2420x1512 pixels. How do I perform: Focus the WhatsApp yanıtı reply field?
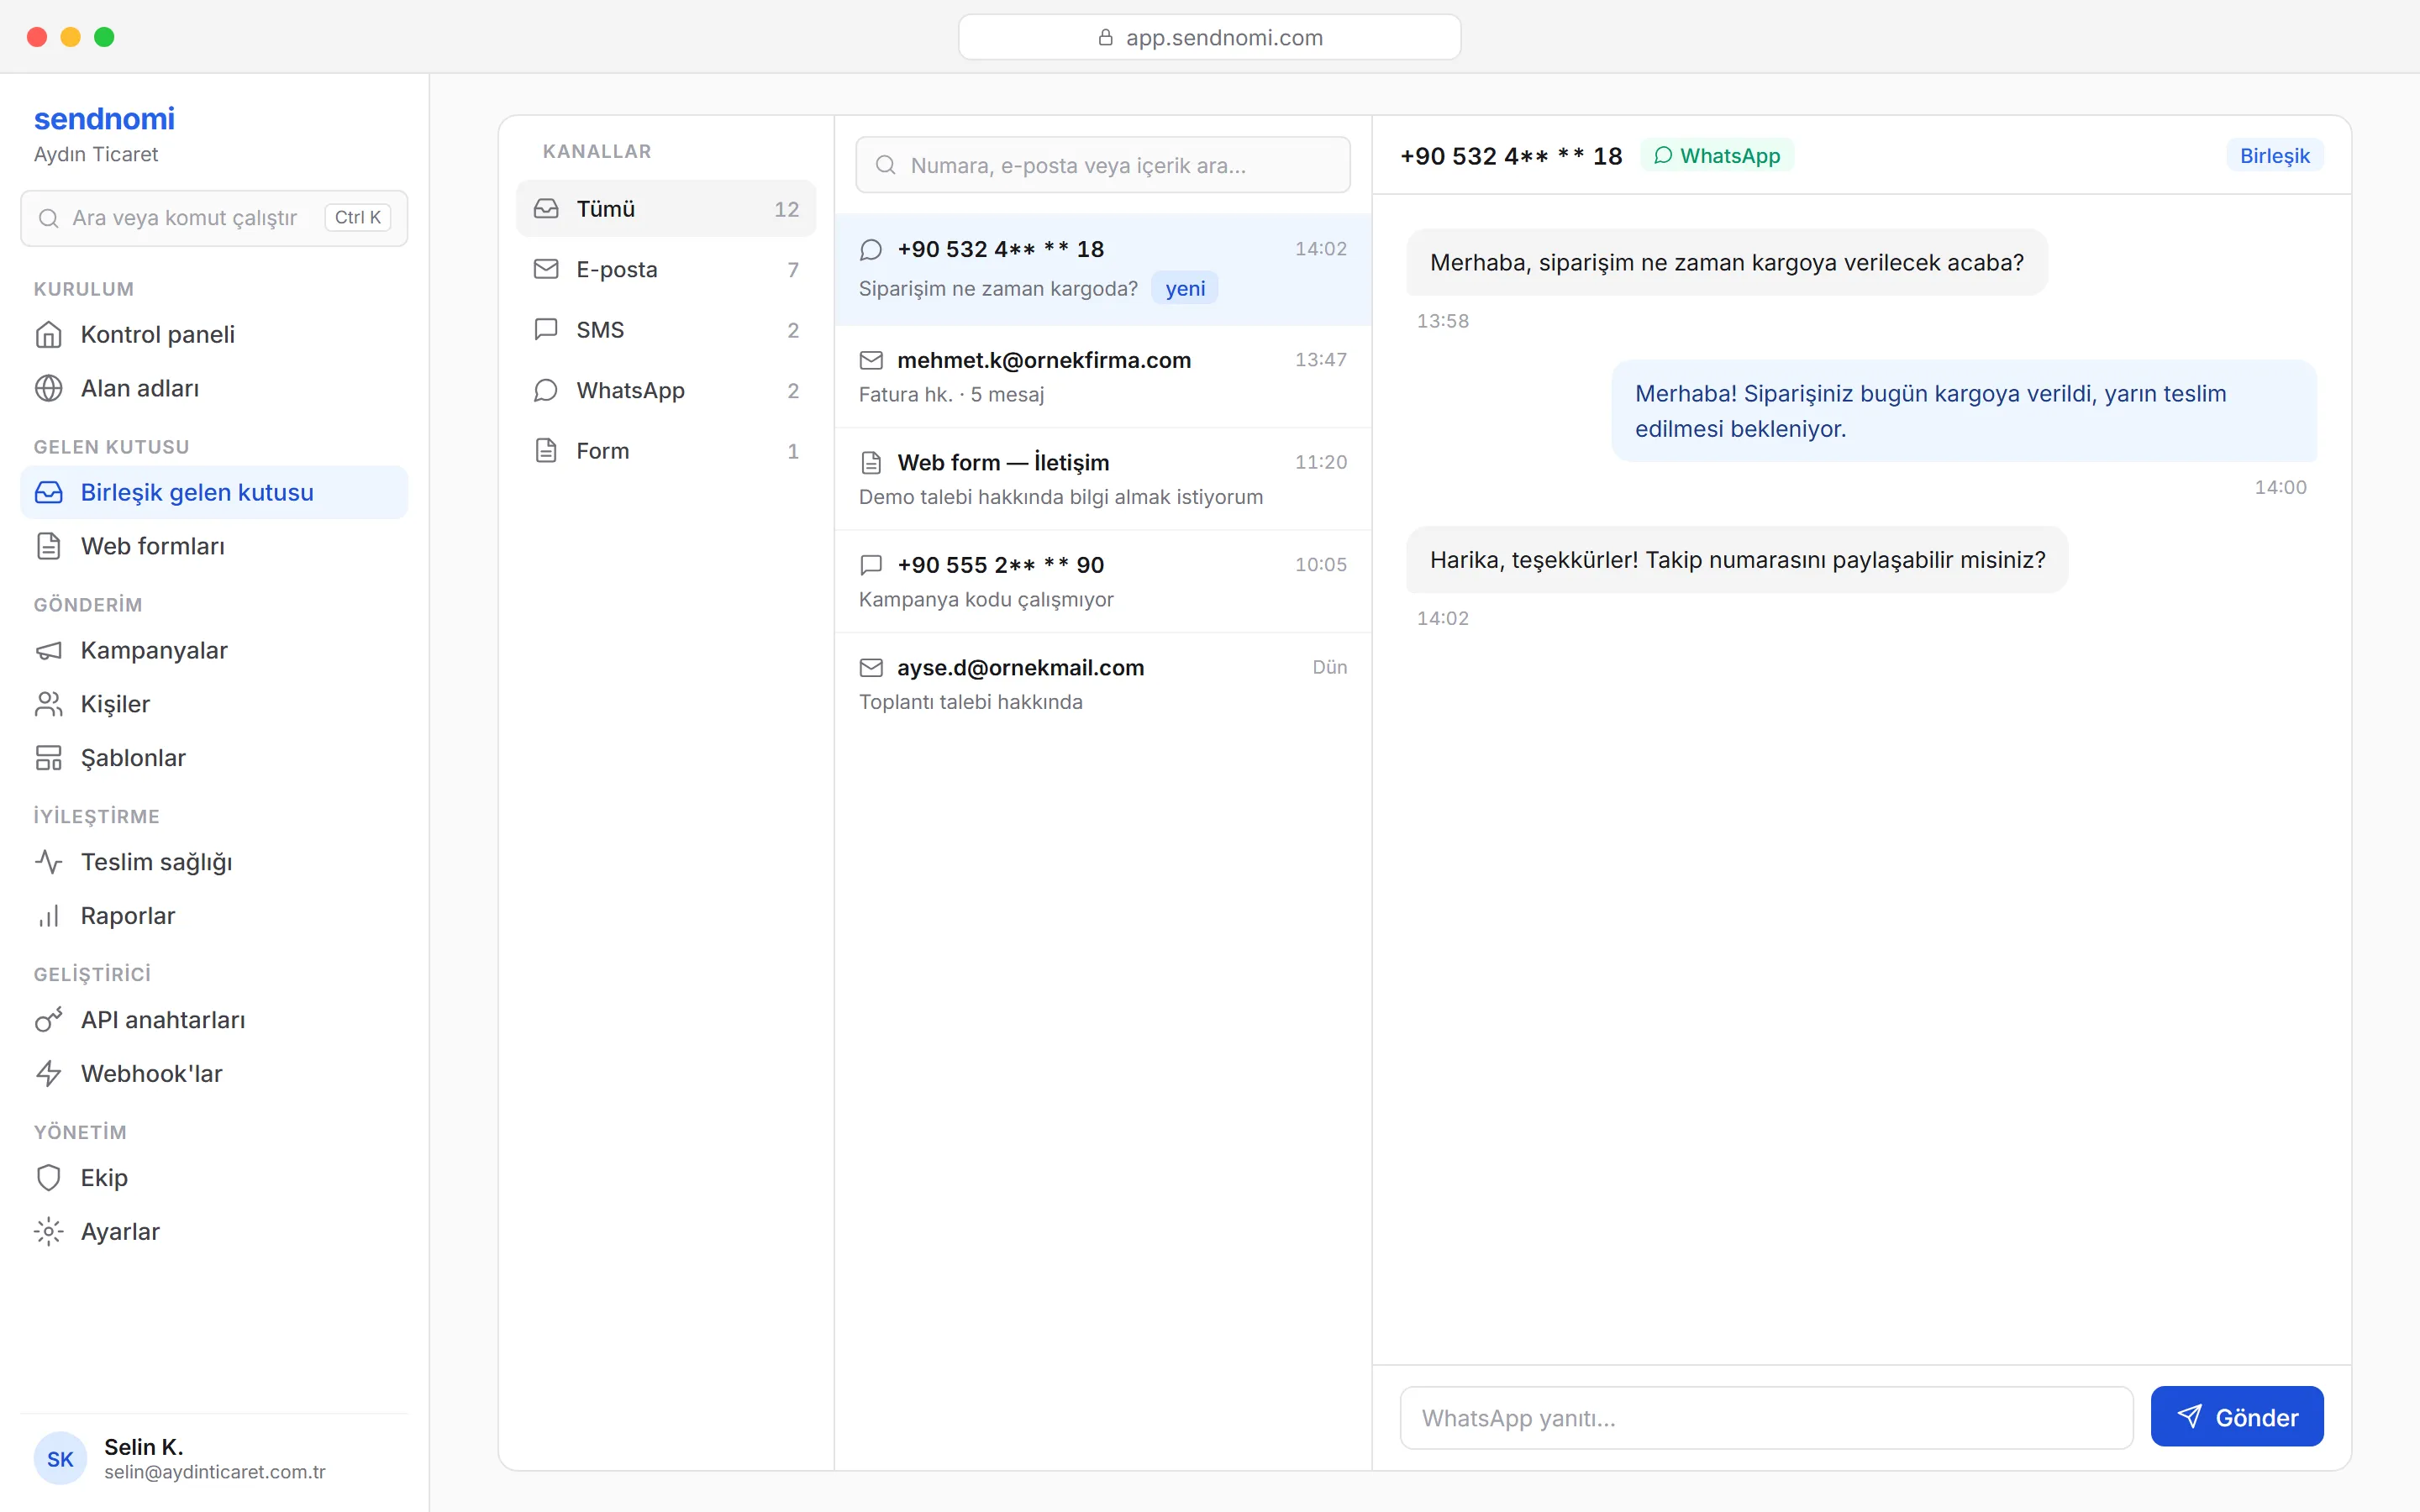coord(1766,1418)
